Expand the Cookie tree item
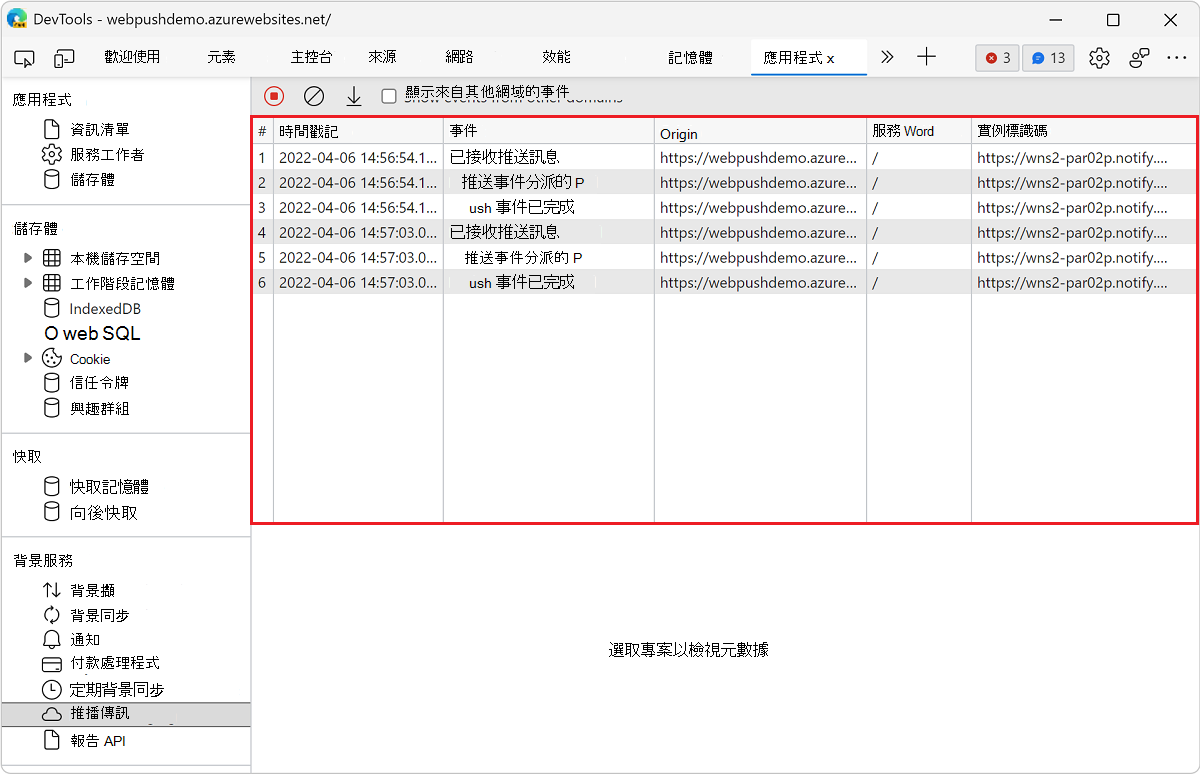Screen dimensions: 1200x774 [29, 358]
